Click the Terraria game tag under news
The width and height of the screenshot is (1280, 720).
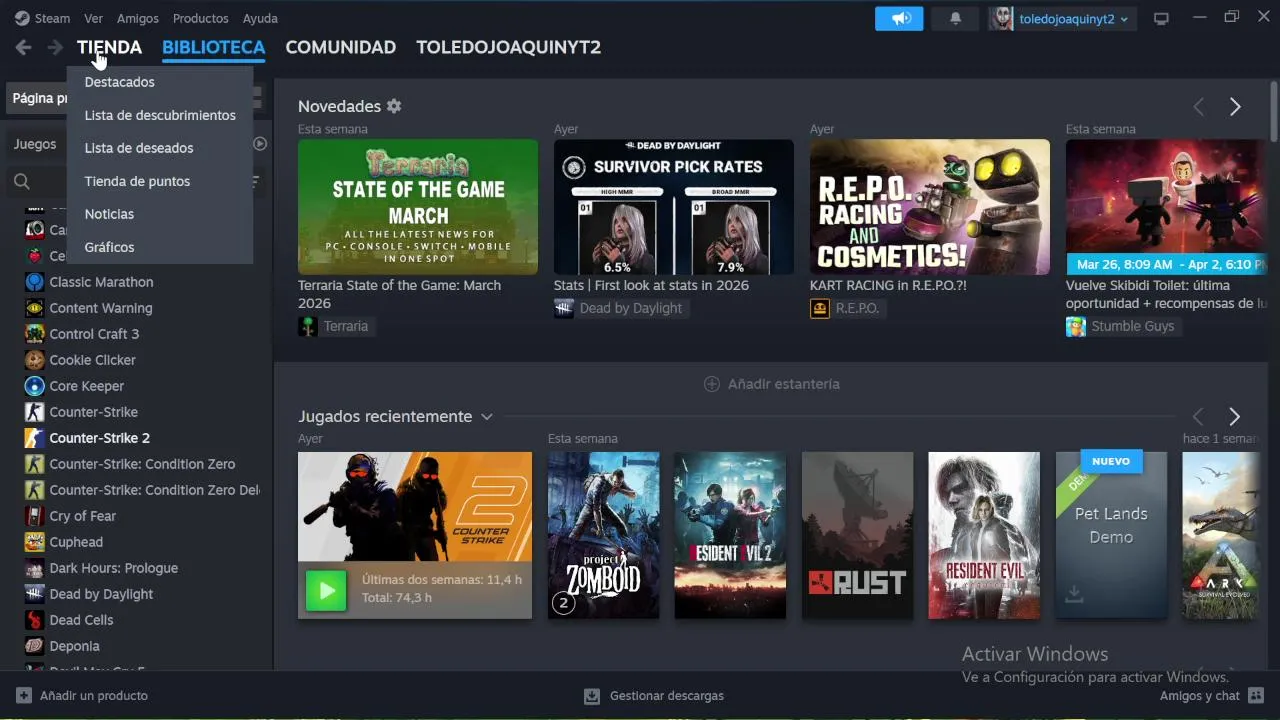coord(335,326)
